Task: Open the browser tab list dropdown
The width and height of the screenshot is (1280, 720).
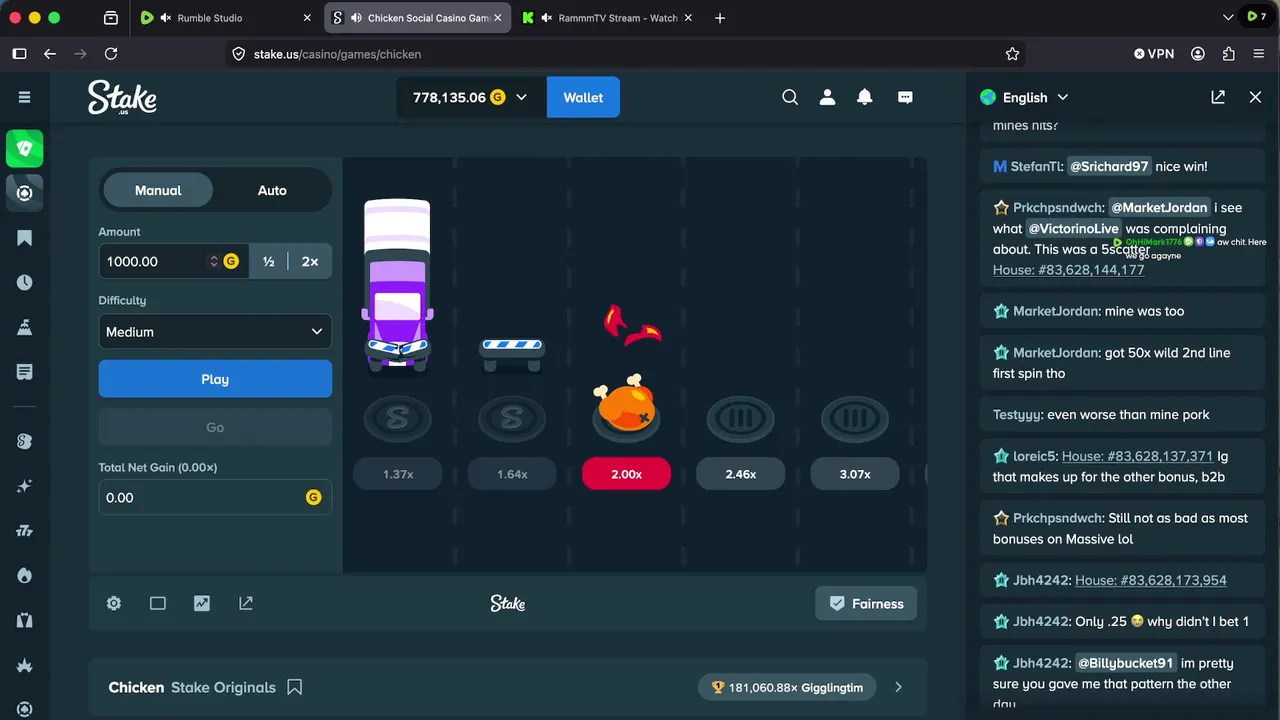Action: point(1228,18)
